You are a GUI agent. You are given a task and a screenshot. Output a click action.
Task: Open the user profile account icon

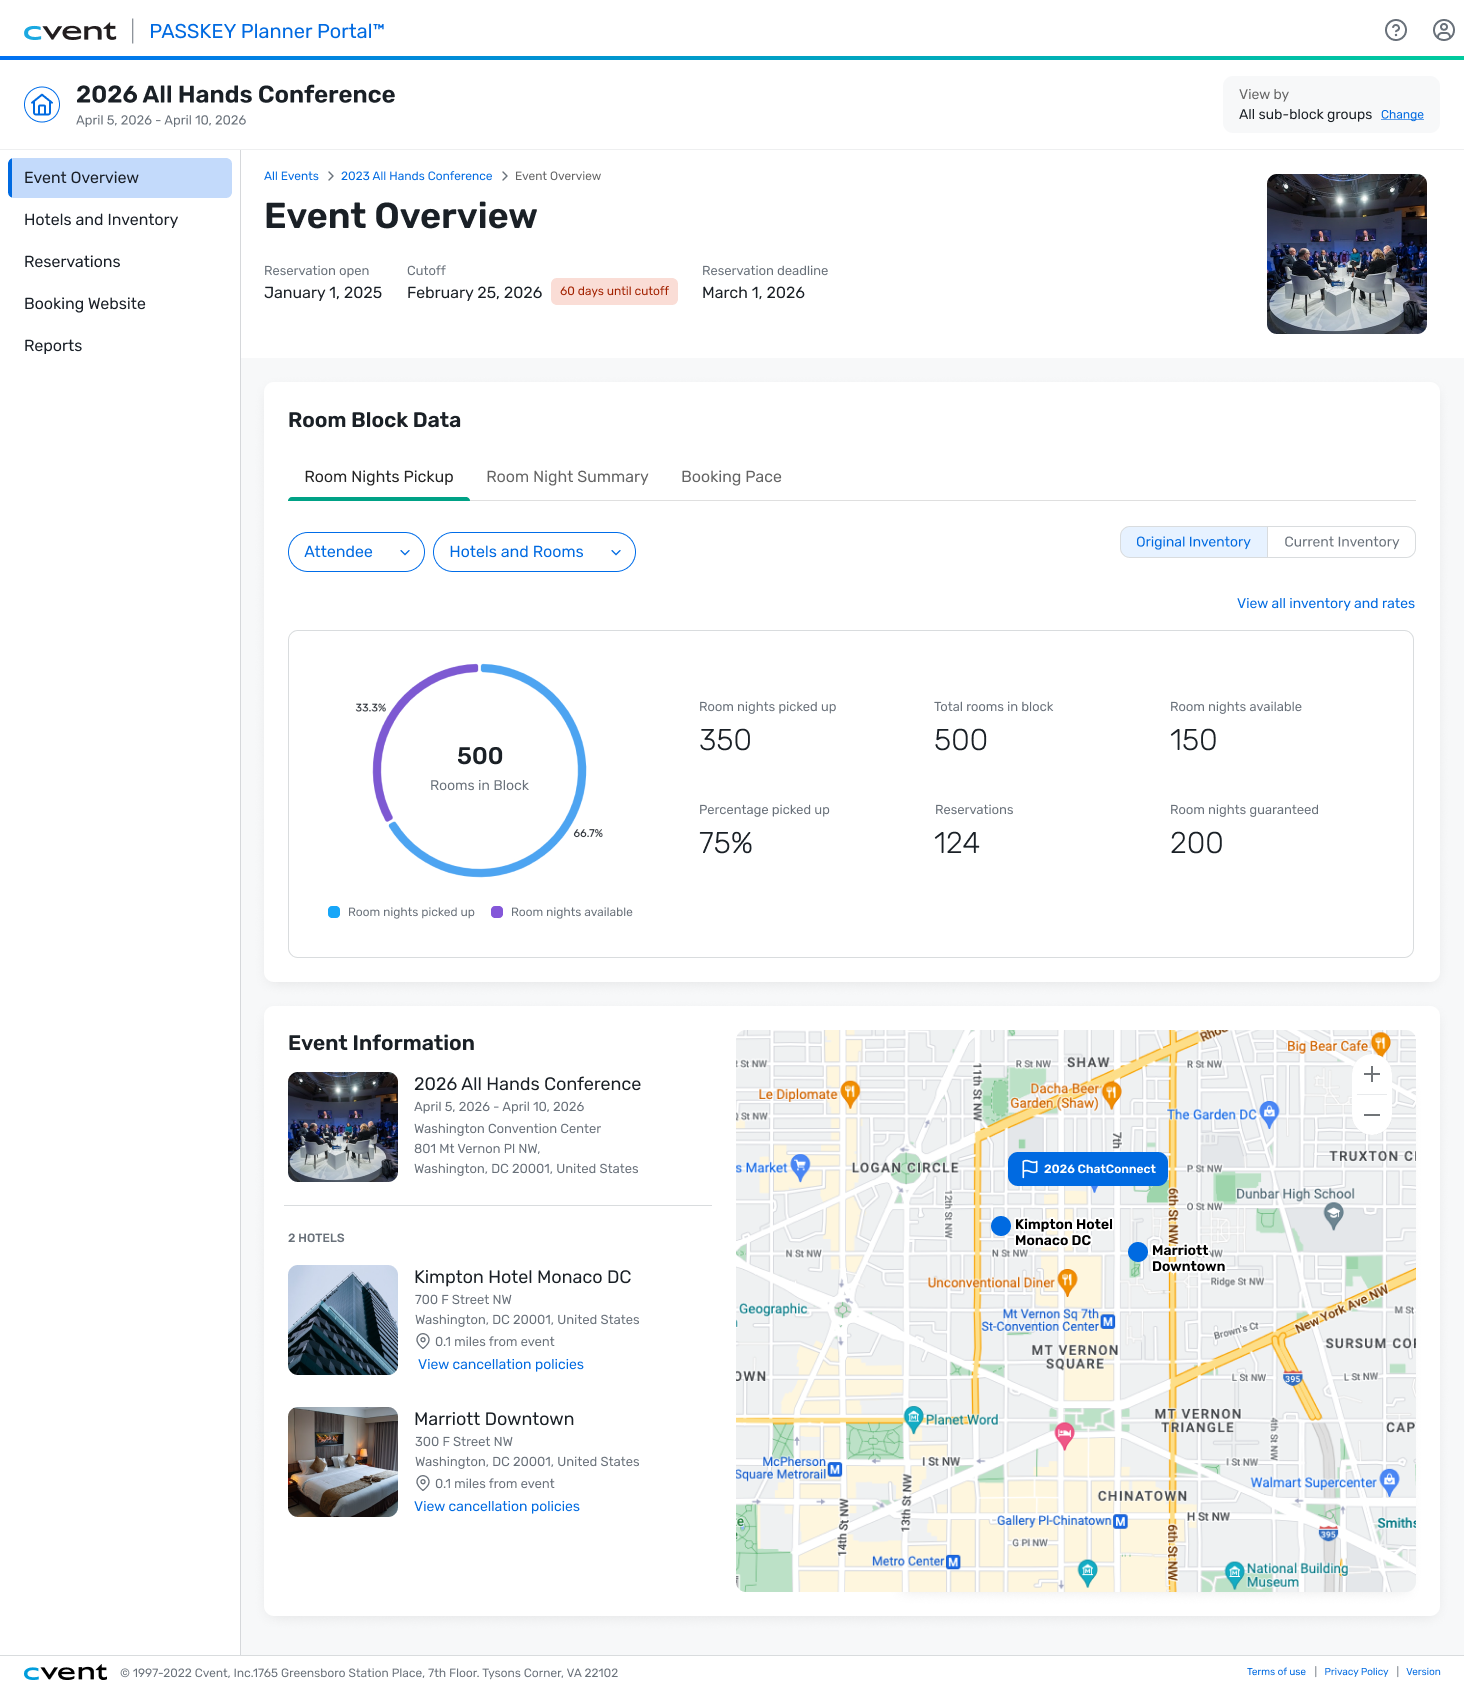(1443, 30)
